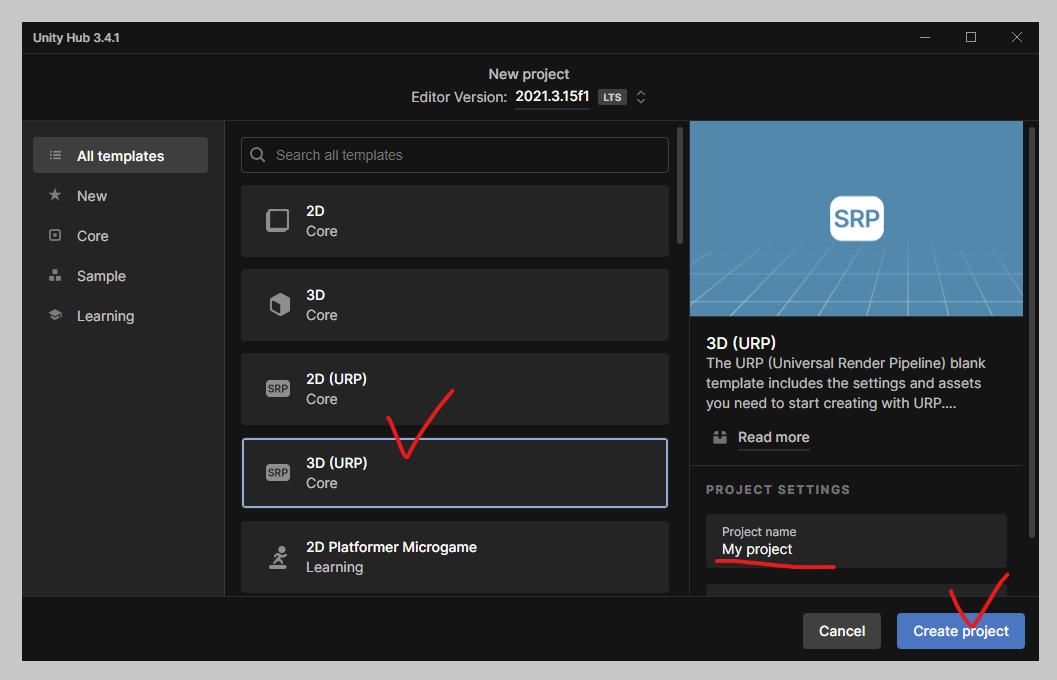Open the Learning templates category
Viewport: 1057px width, 680px height.
(105, 316)
